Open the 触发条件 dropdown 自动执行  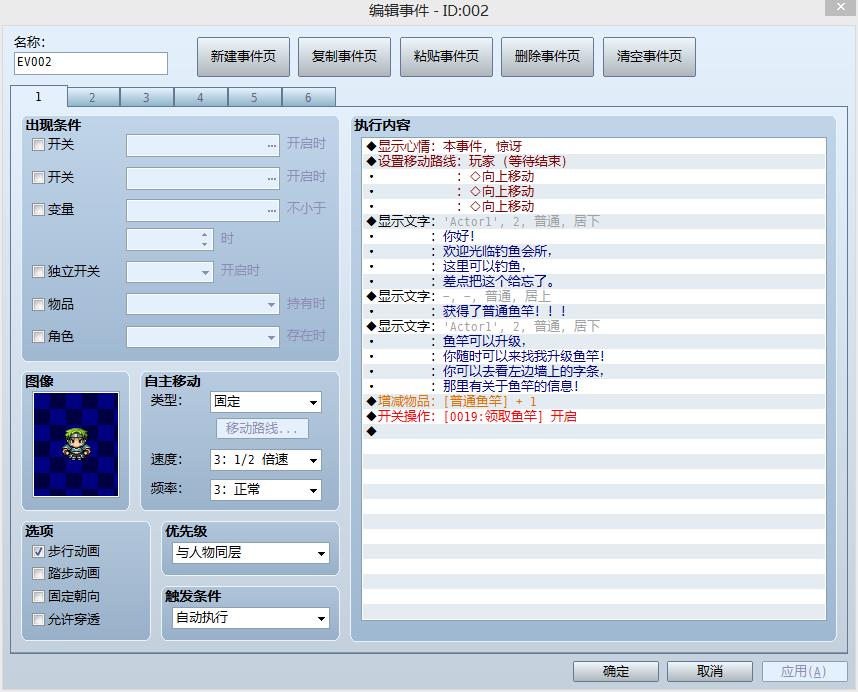pos(251,618)
